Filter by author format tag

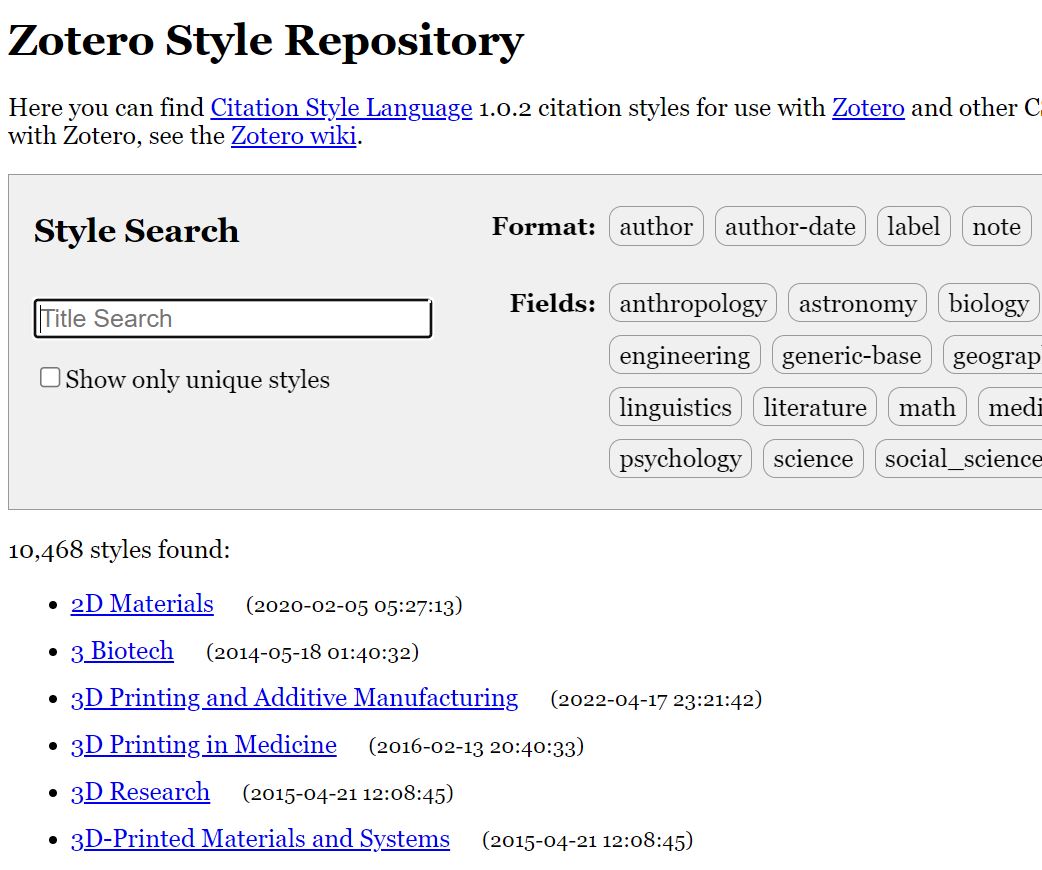pyautogui.click(x=656, y=227)
